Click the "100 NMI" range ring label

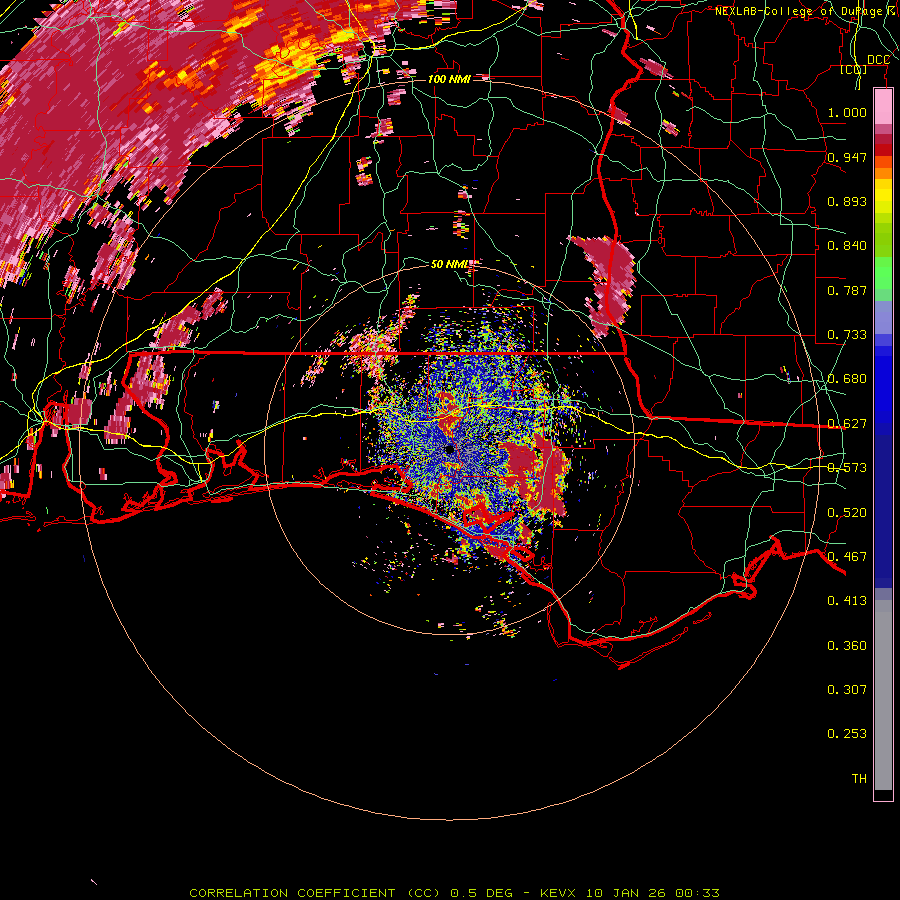(x=449, y=79)
